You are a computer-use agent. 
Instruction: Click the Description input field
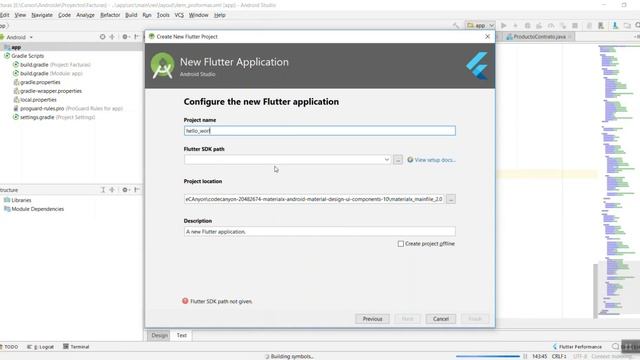pyautogui.click(x=320, y=231)
